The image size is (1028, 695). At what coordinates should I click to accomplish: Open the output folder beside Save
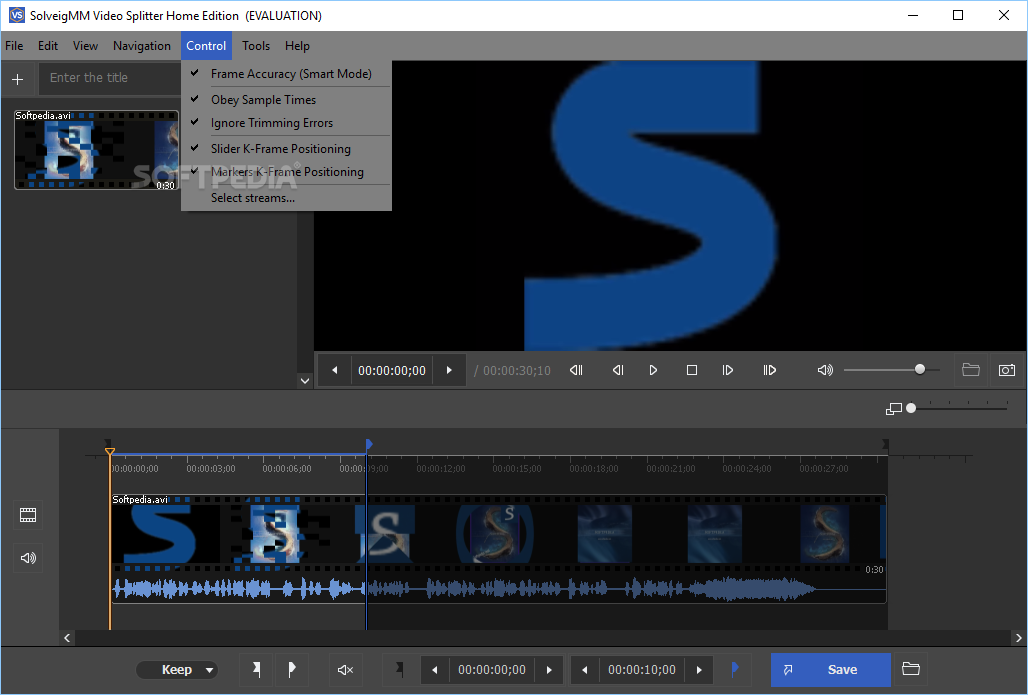coord(911,669)
